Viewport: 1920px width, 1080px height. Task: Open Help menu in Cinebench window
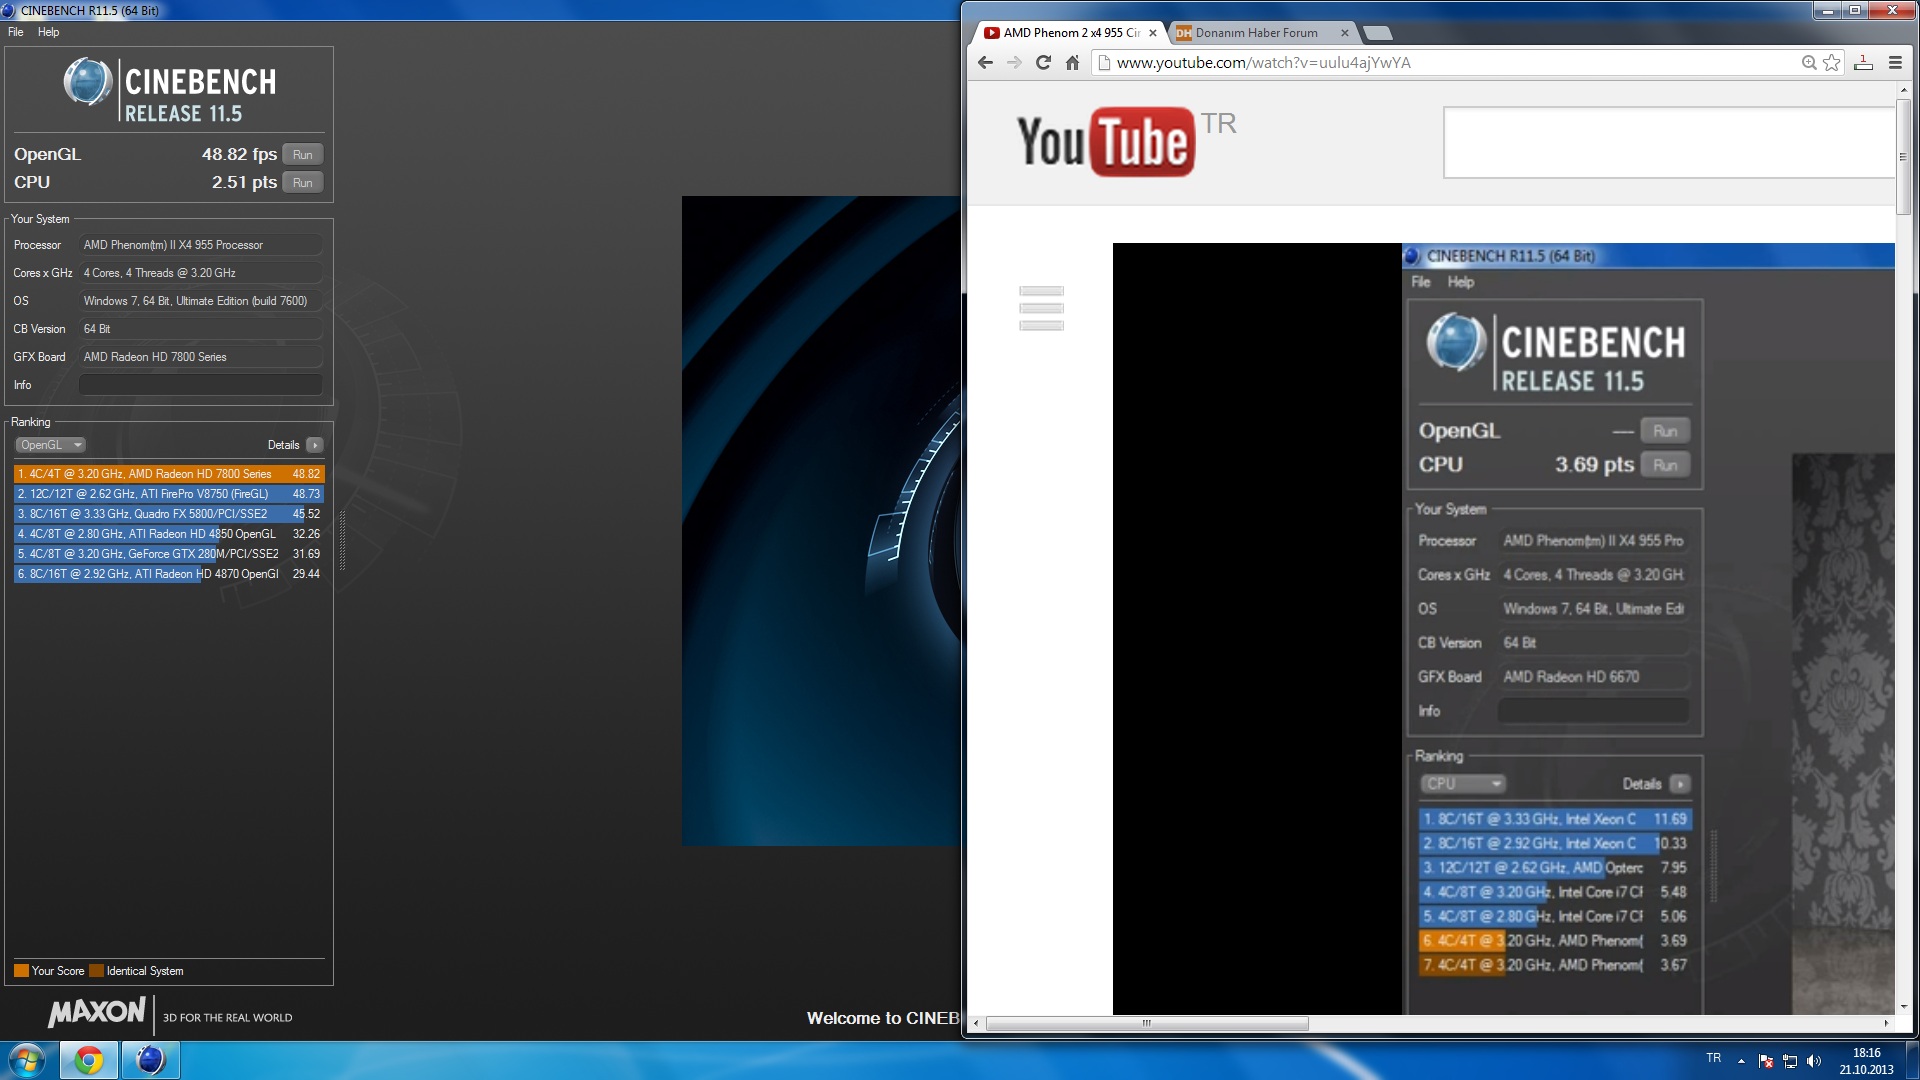pyautogui.click(x=48, y=32)
